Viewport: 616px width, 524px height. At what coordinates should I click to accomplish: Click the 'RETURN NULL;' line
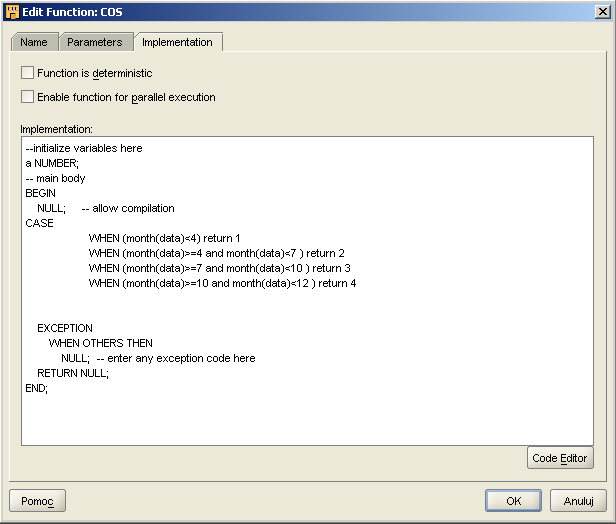[73, 373]
